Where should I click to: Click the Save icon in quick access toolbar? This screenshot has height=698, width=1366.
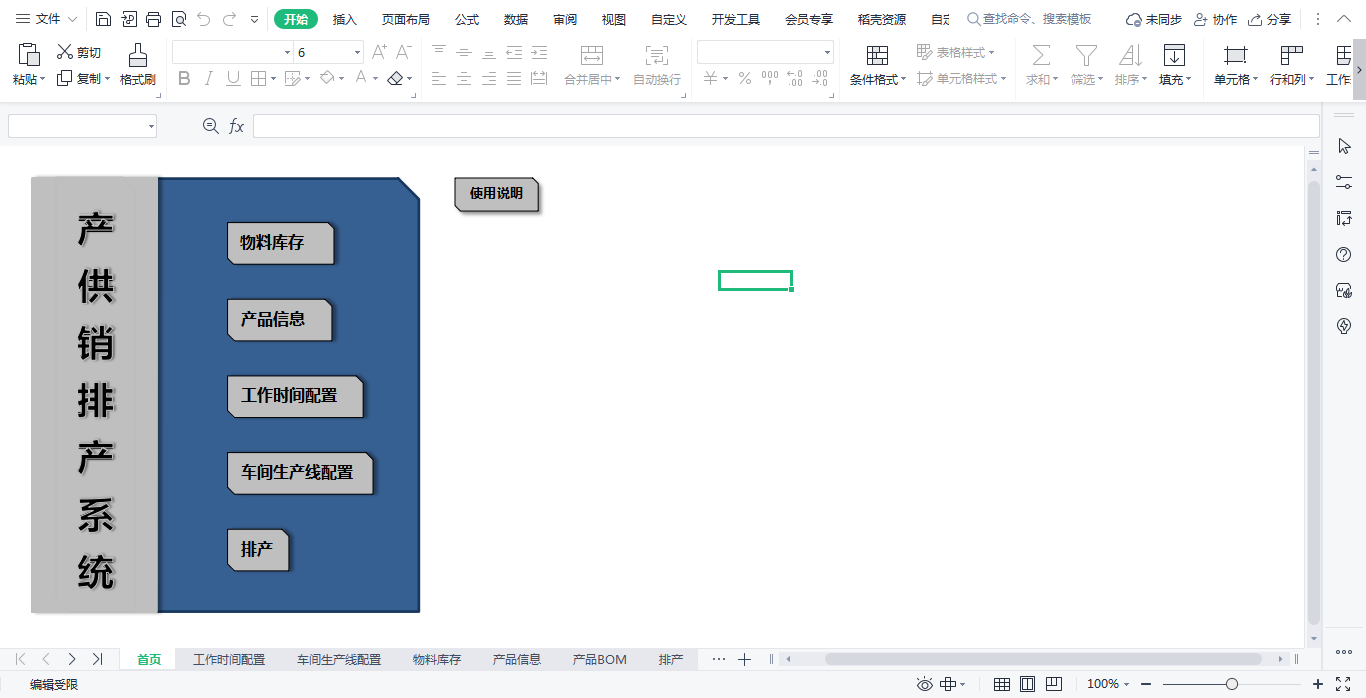pyautogui.click(x=104, y=19)
